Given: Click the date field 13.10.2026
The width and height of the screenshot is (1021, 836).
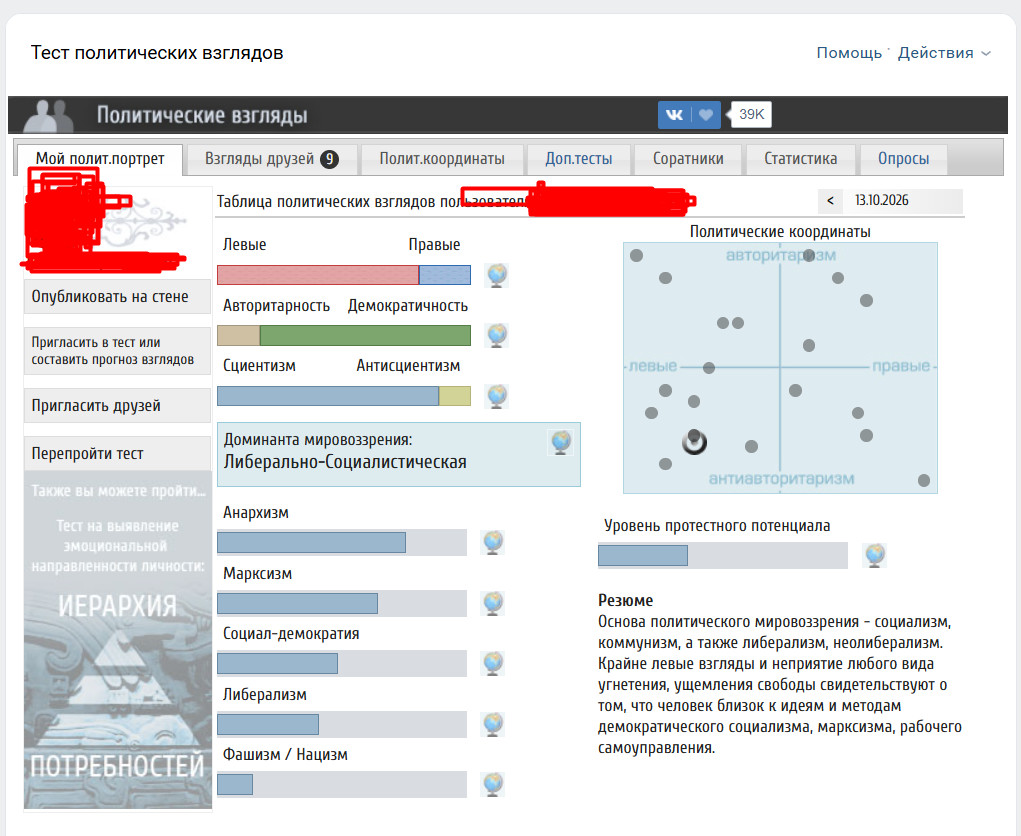Looking at the screenshot, I should click(903, 201).
